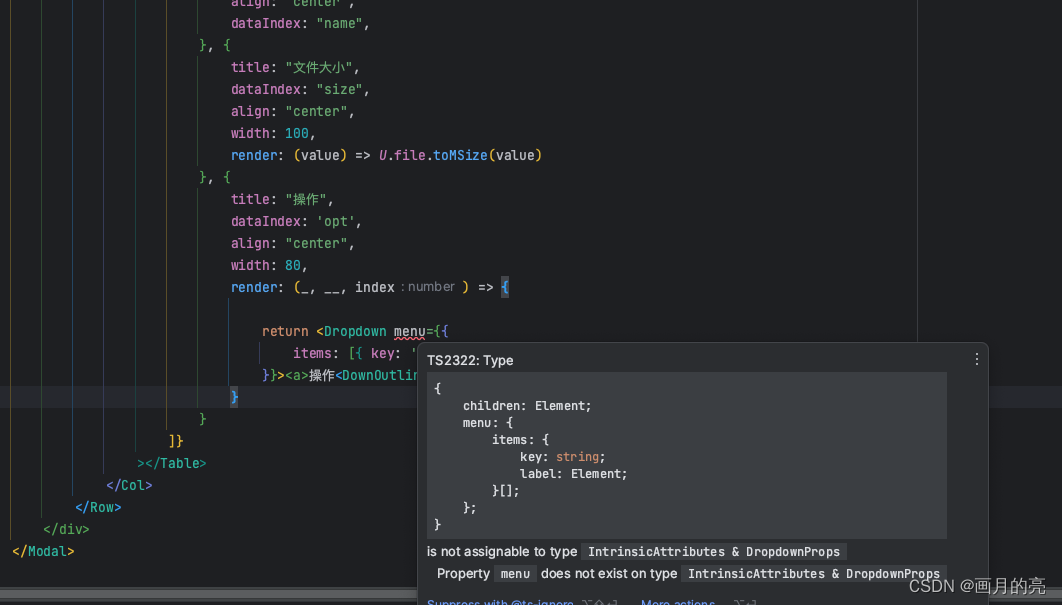The width and height of the screenshot is (1062, 605).
Task: Click the closing "]}" bracket above </Table>
Action: pyautogui.click(x=176, y=441)
